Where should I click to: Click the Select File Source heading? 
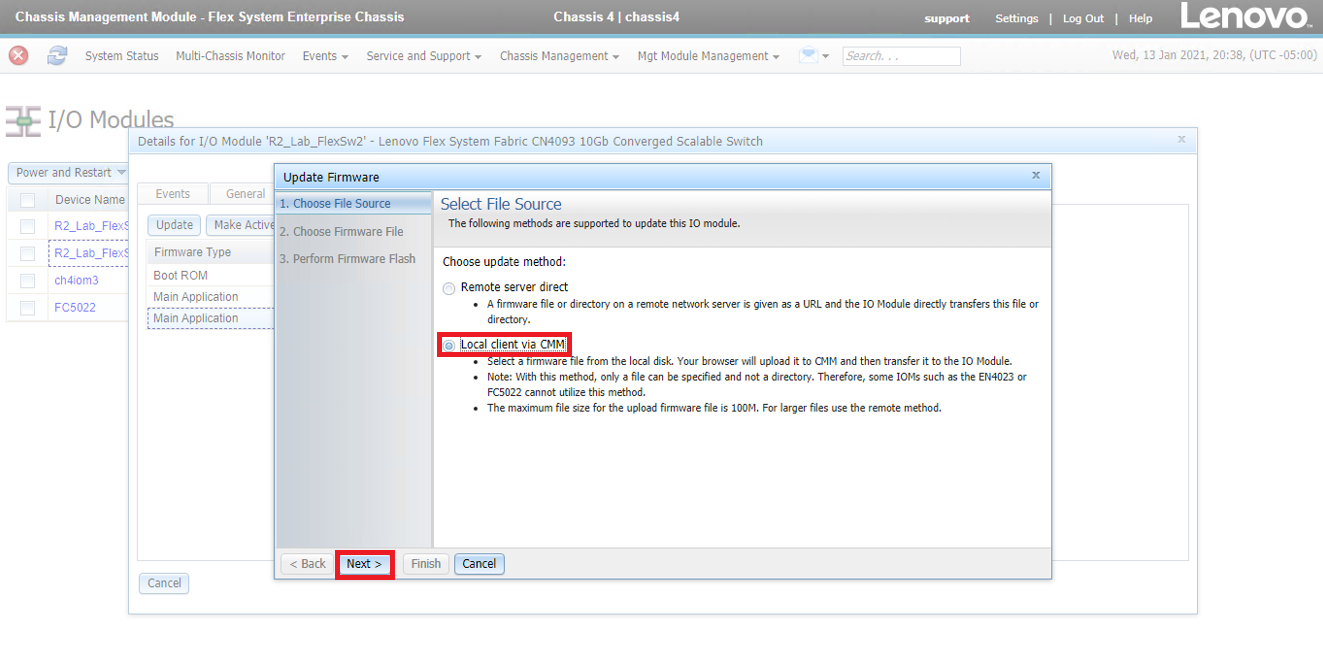point(501,204)
